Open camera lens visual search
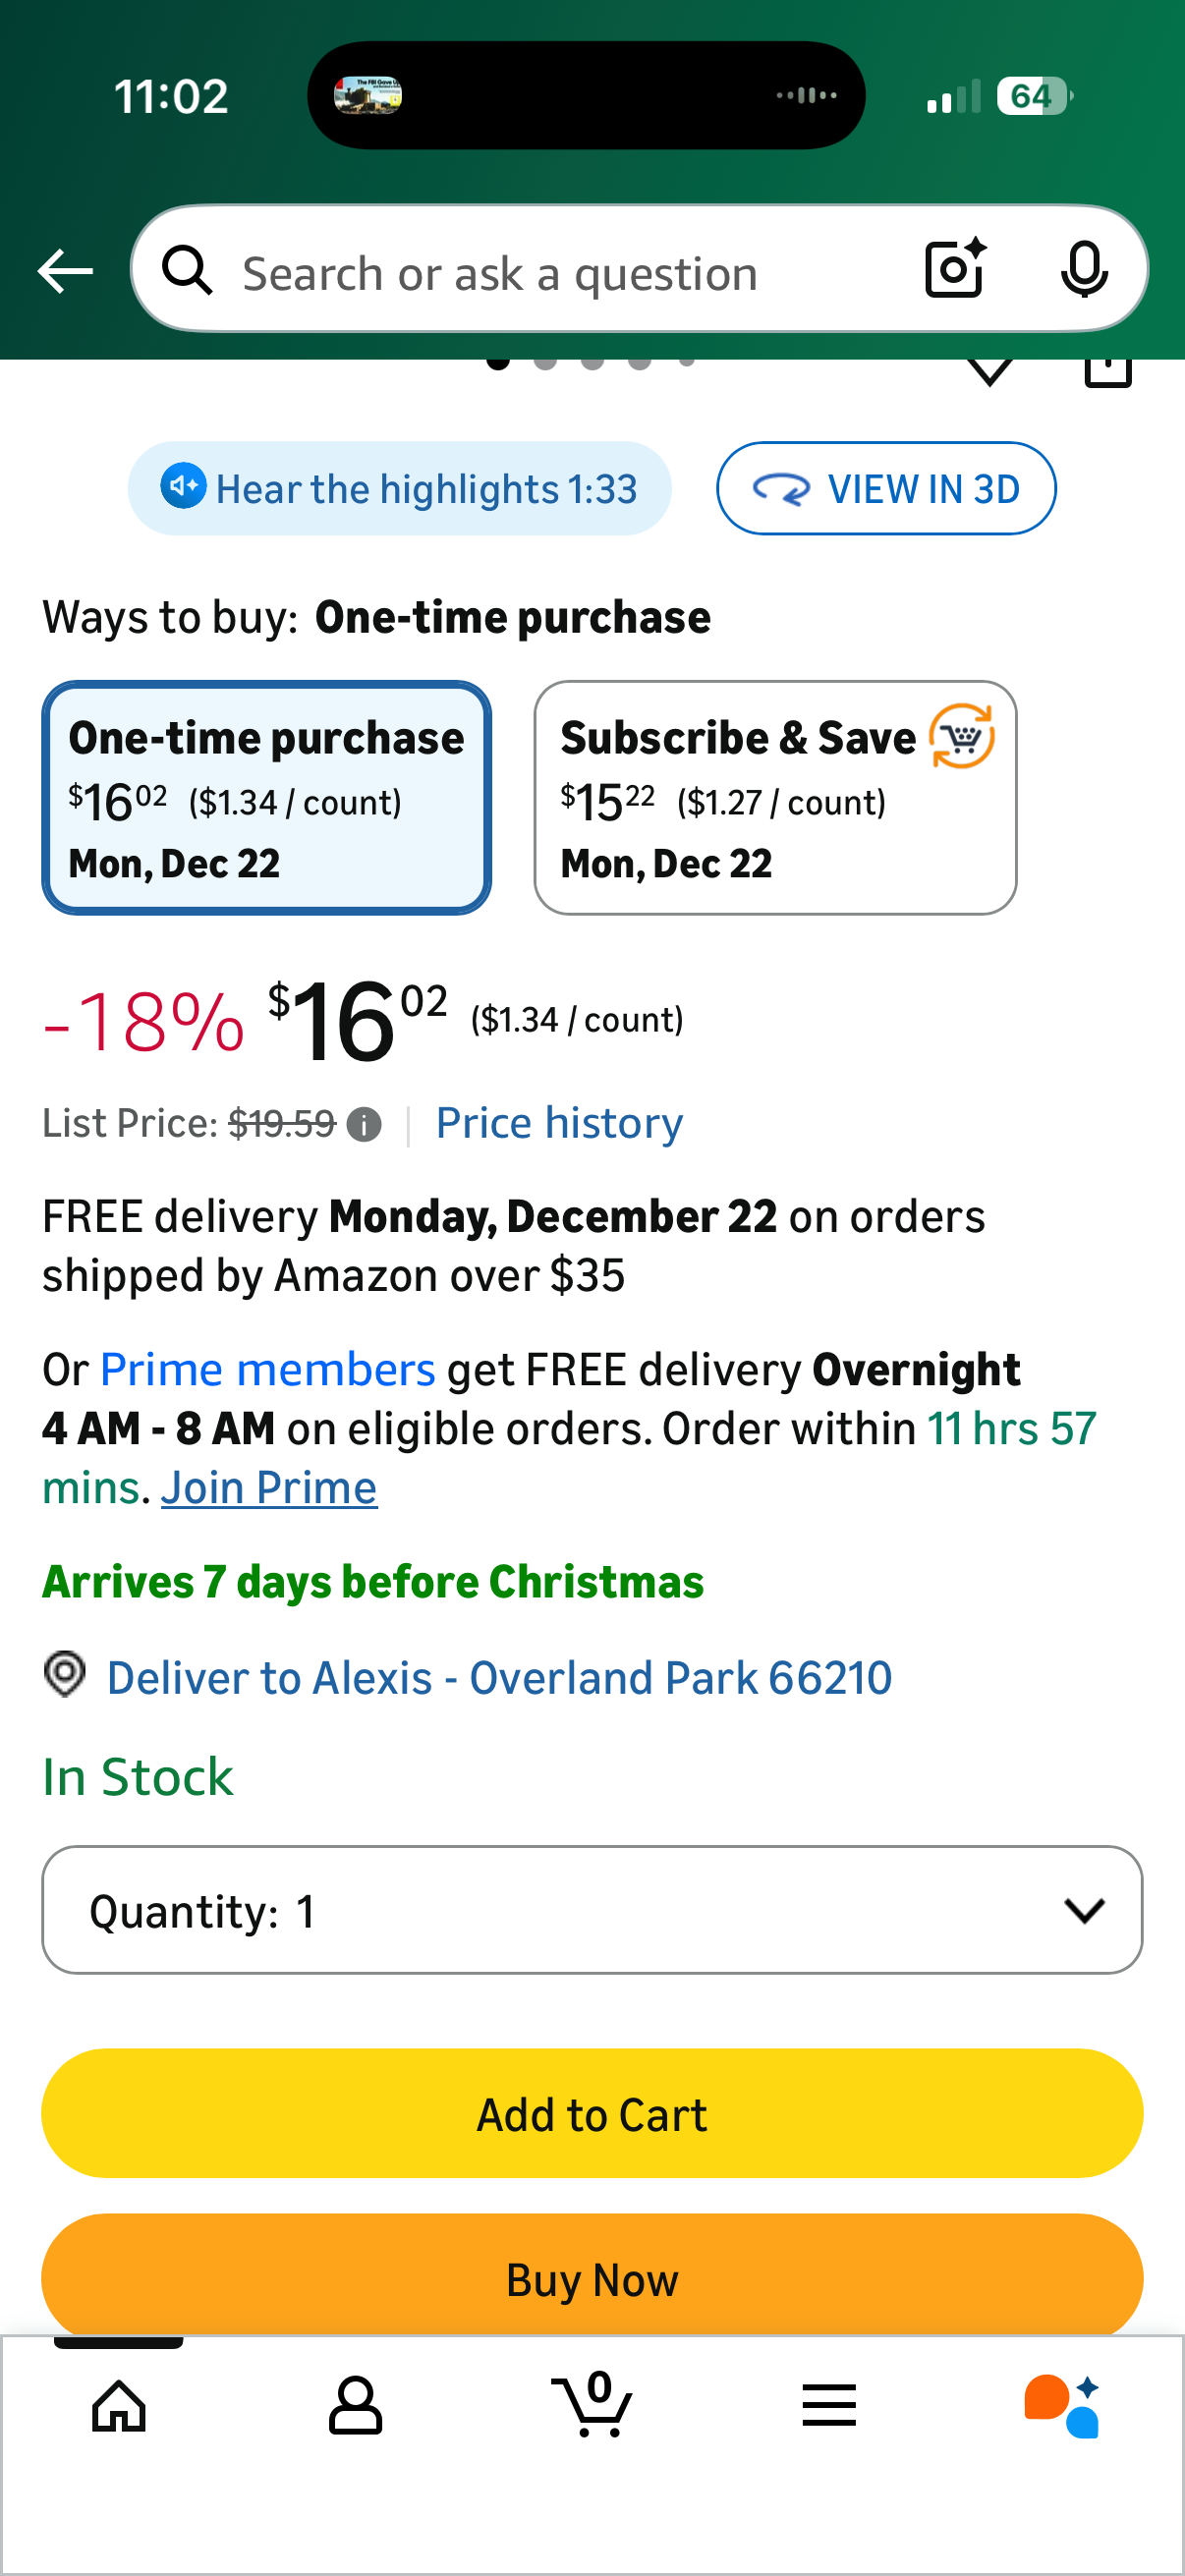 954,269
